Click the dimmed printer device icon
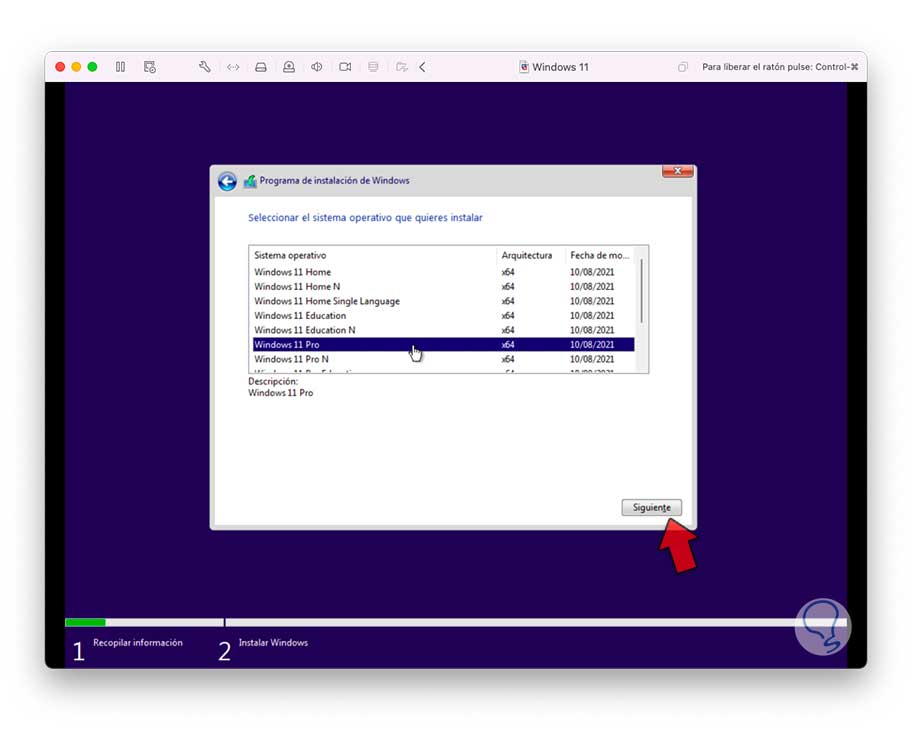Image resolution: width=912 pixels, height=750 pixels. (x=373, y=67)
